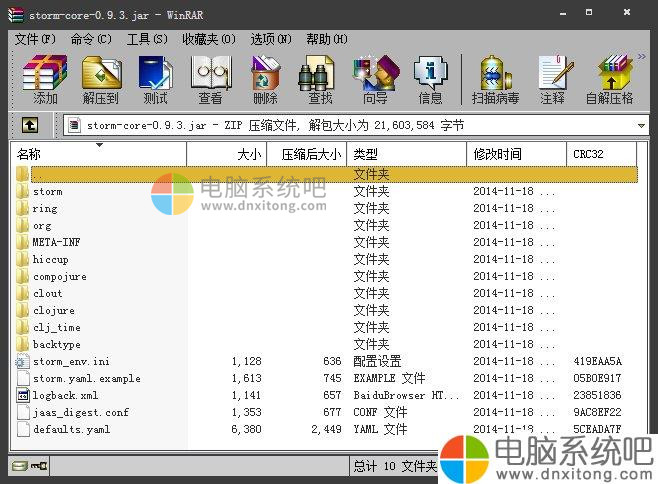Open the Options (选项) menu
The height and width of the screenshot is (484, 658).
271,39
